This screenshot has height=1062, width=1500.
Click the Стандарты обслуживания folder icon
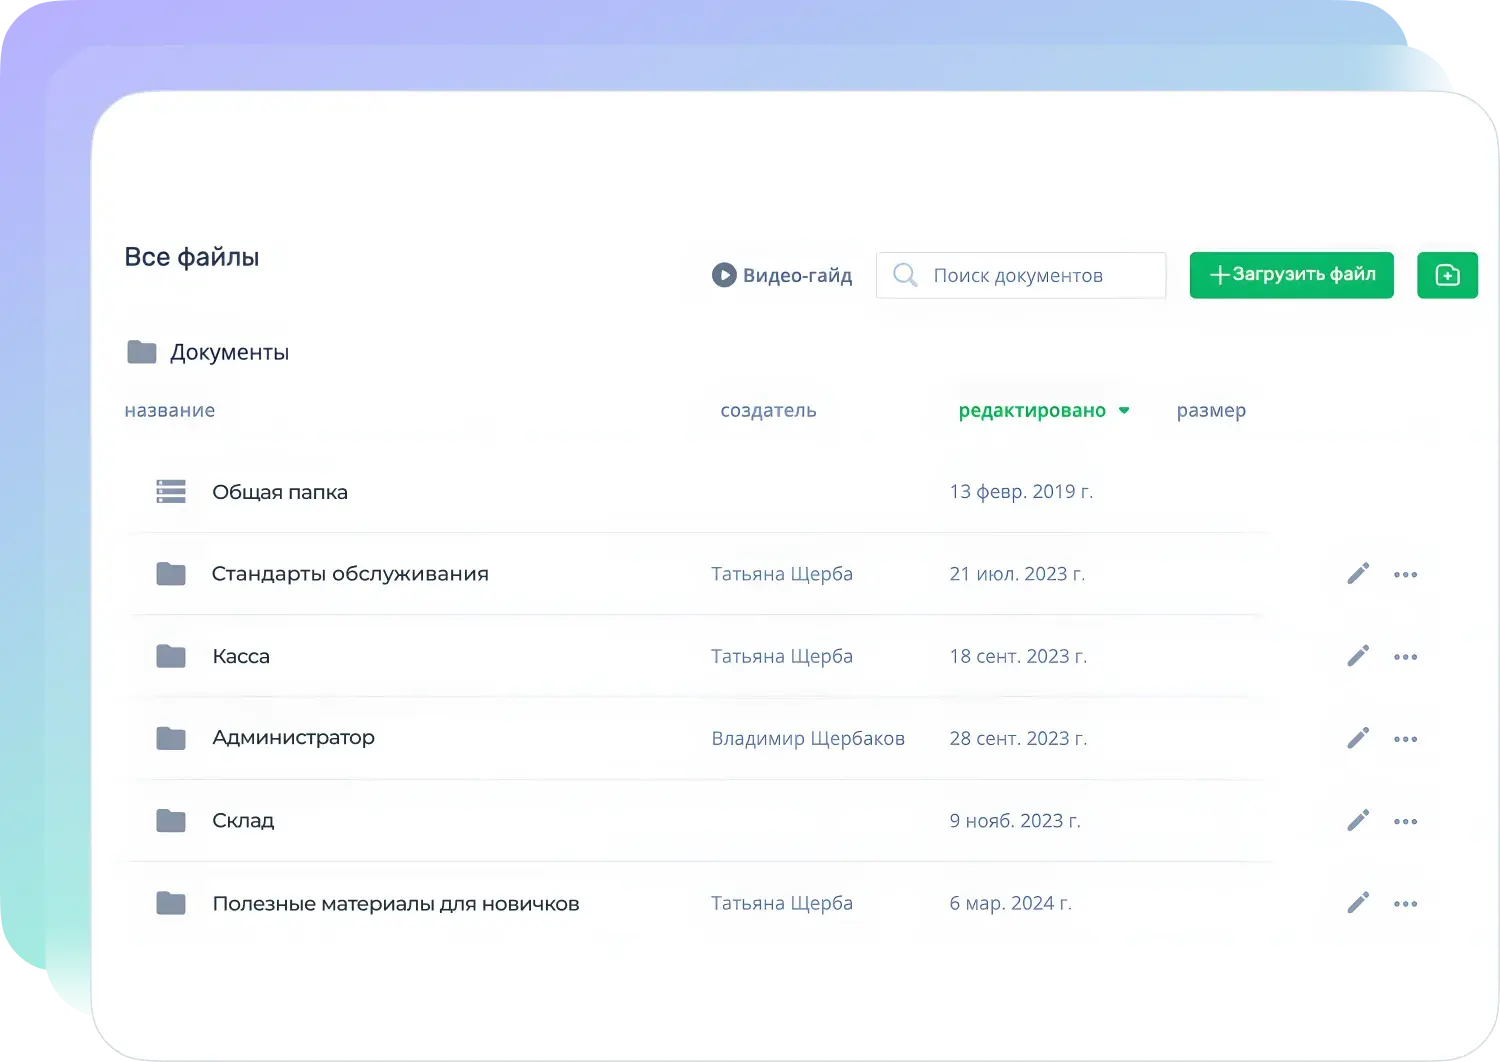[171, 574]
